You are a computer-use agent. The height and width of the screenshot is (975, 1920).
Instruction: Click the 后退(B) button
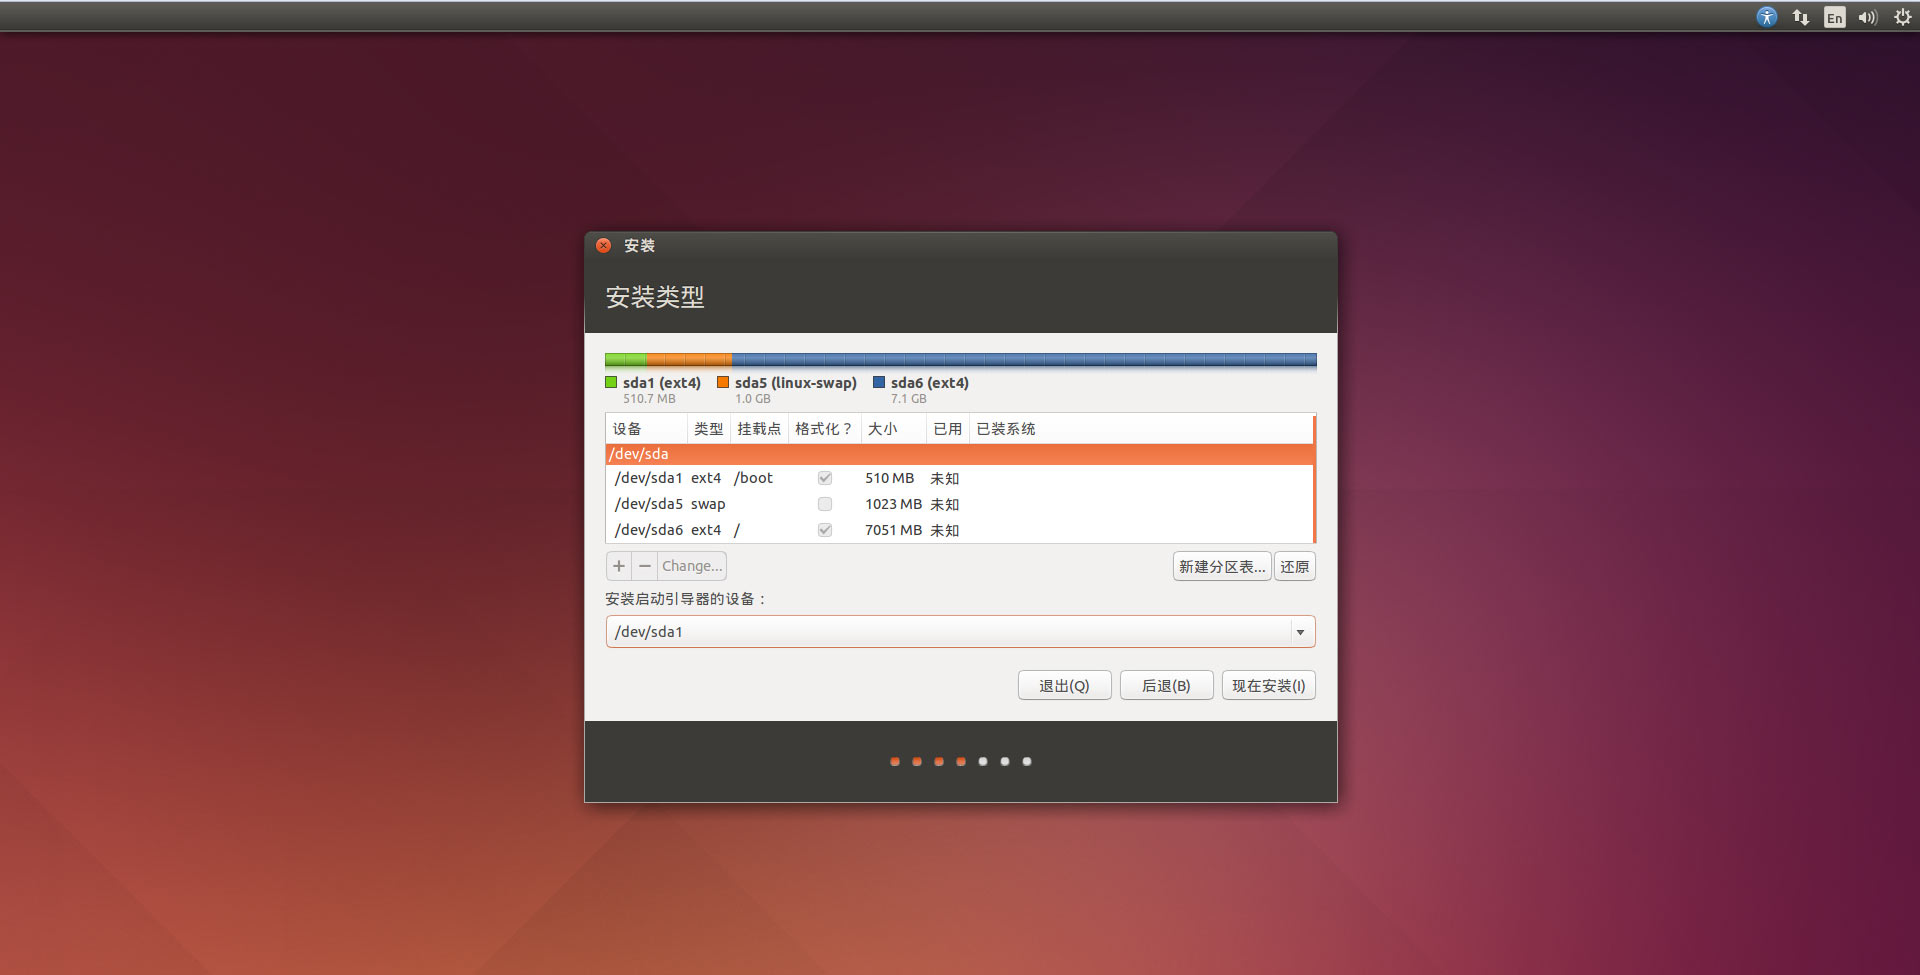[1166, 686]
